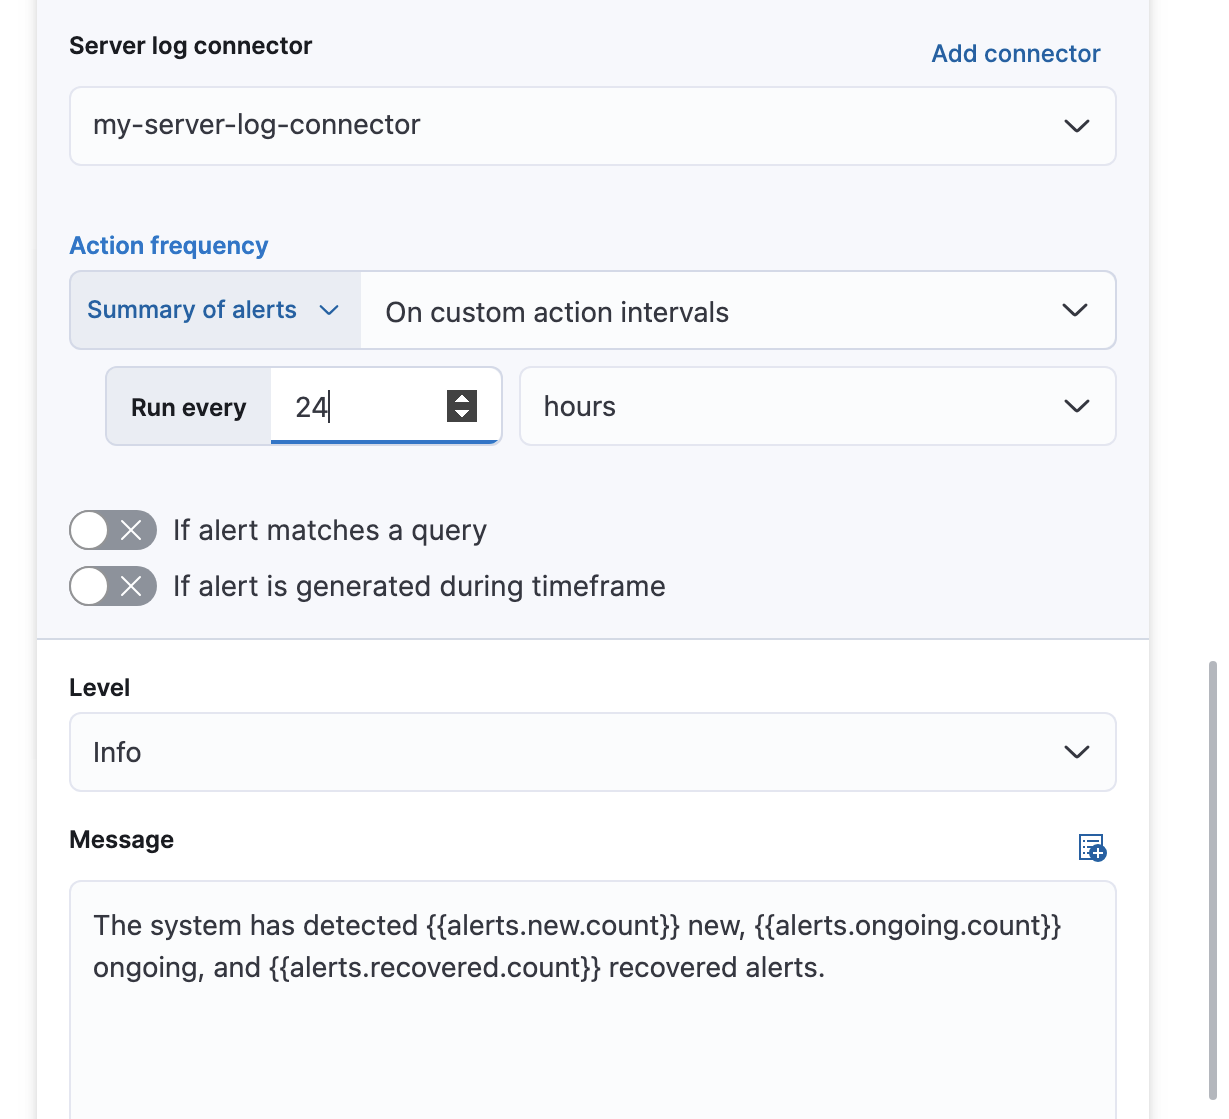Open the Add connector link
The width and height of the screenshot is (1229, 1119).
pos(1015,53)
